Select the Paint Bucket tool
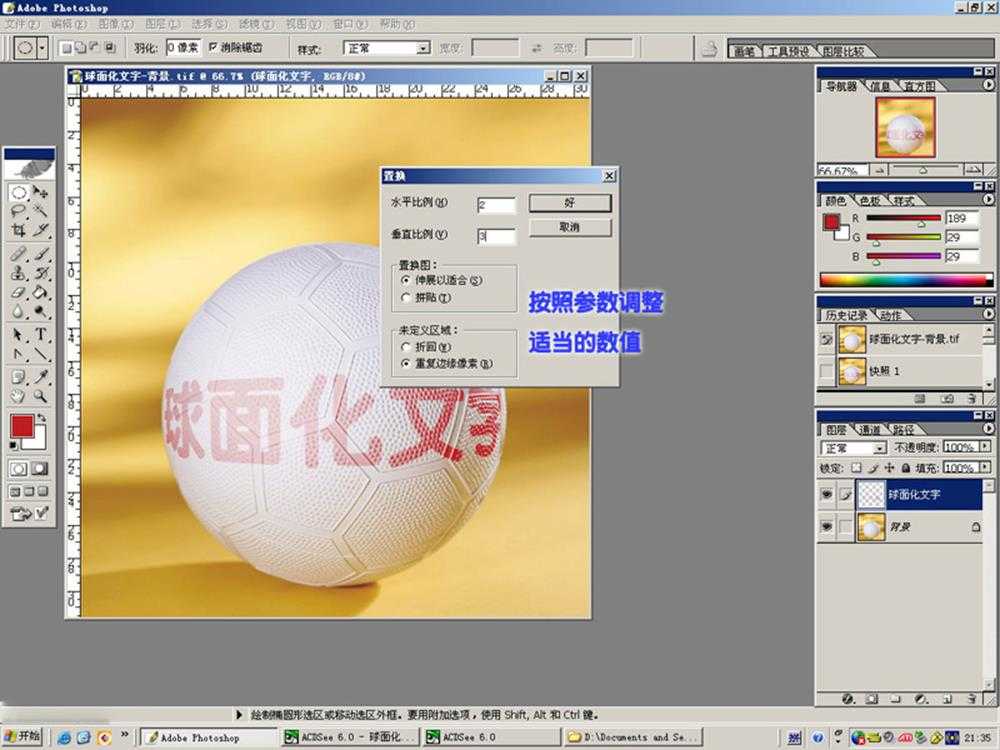This screenshot has width=1000, height=750. click(x=41, y=292)
